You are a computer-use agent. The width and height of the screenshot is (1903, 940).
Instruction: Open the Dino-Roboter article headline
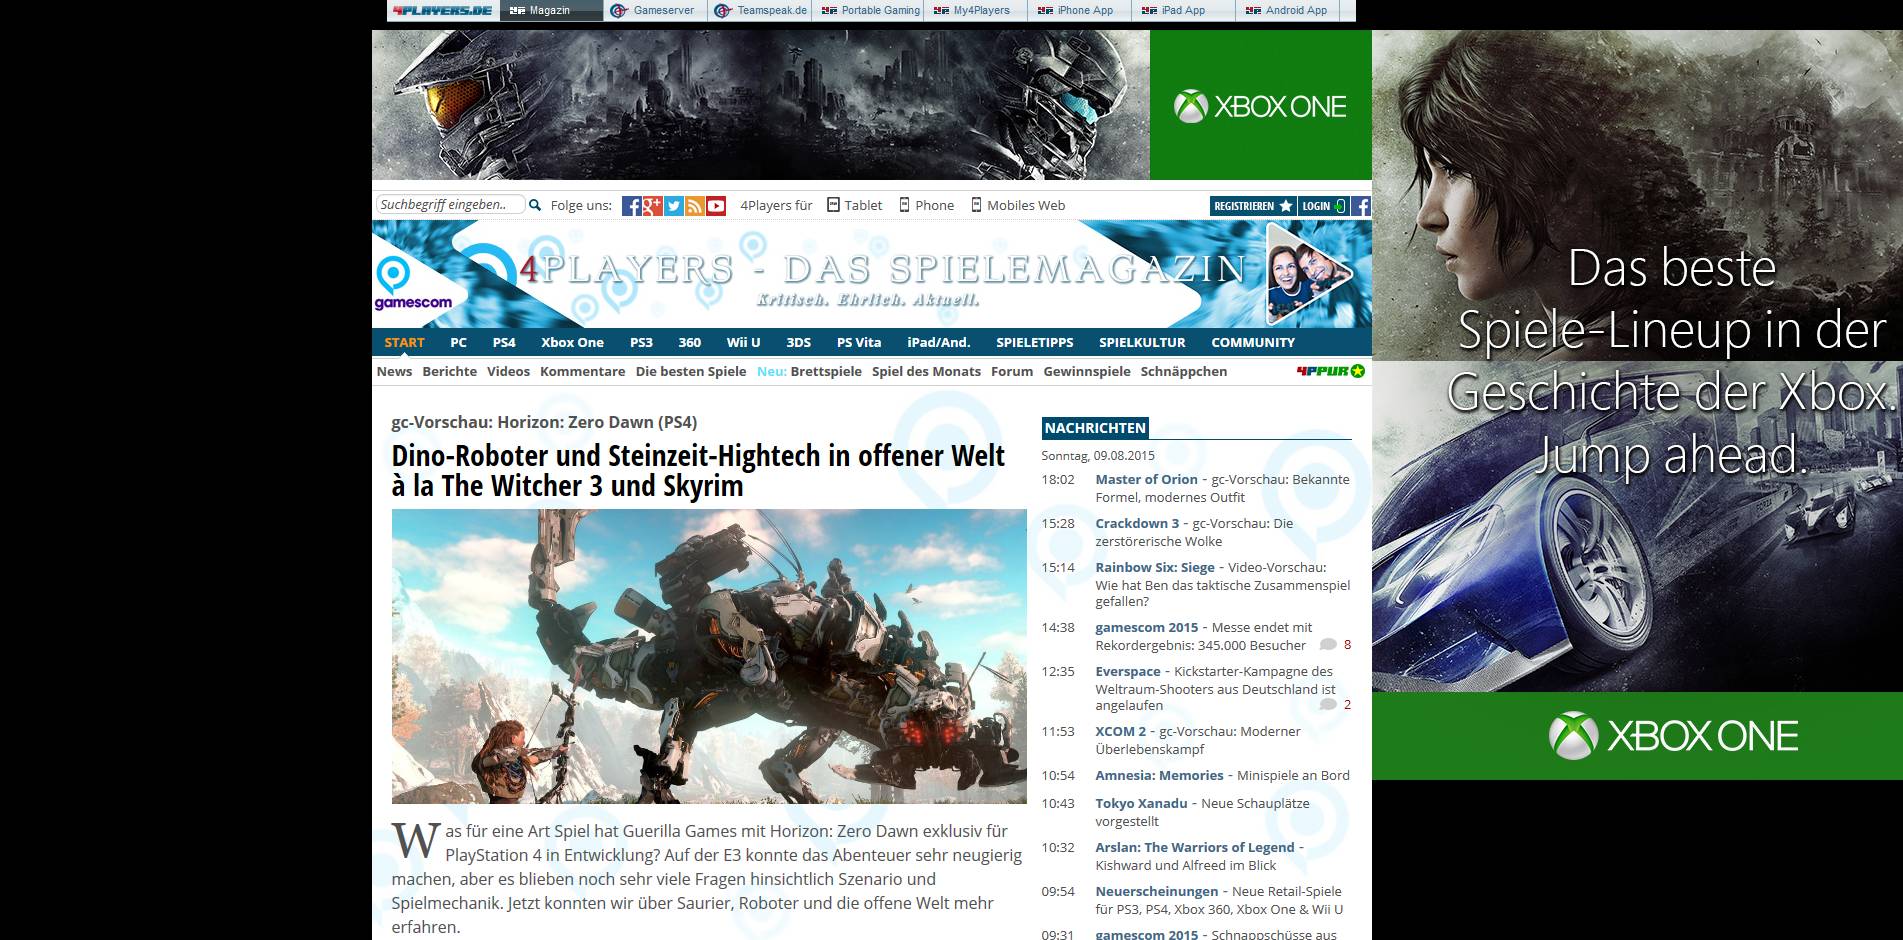pos(698,470)
